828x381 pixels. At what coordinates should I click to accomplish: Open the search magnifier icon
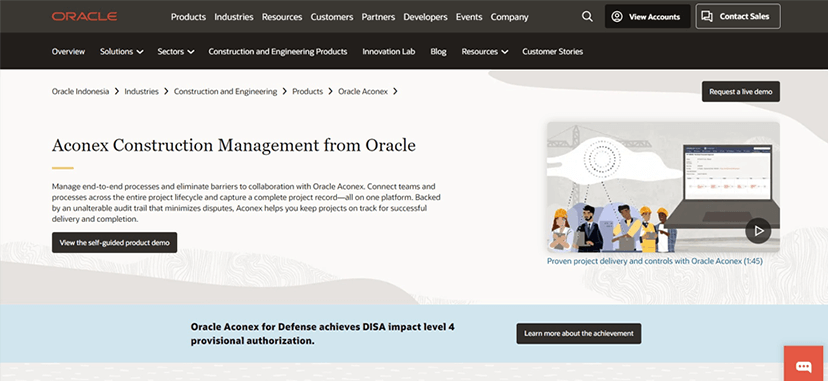tap(587, 16)
